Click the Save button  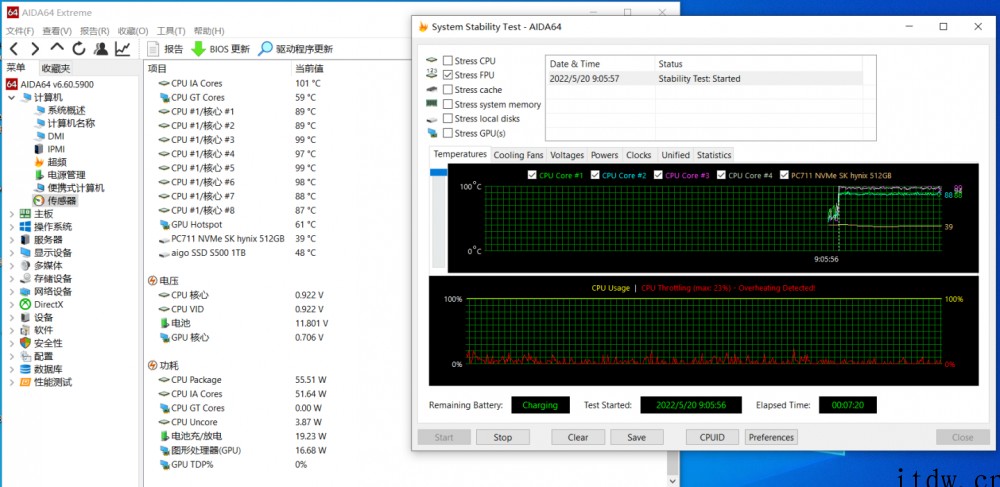636,437
